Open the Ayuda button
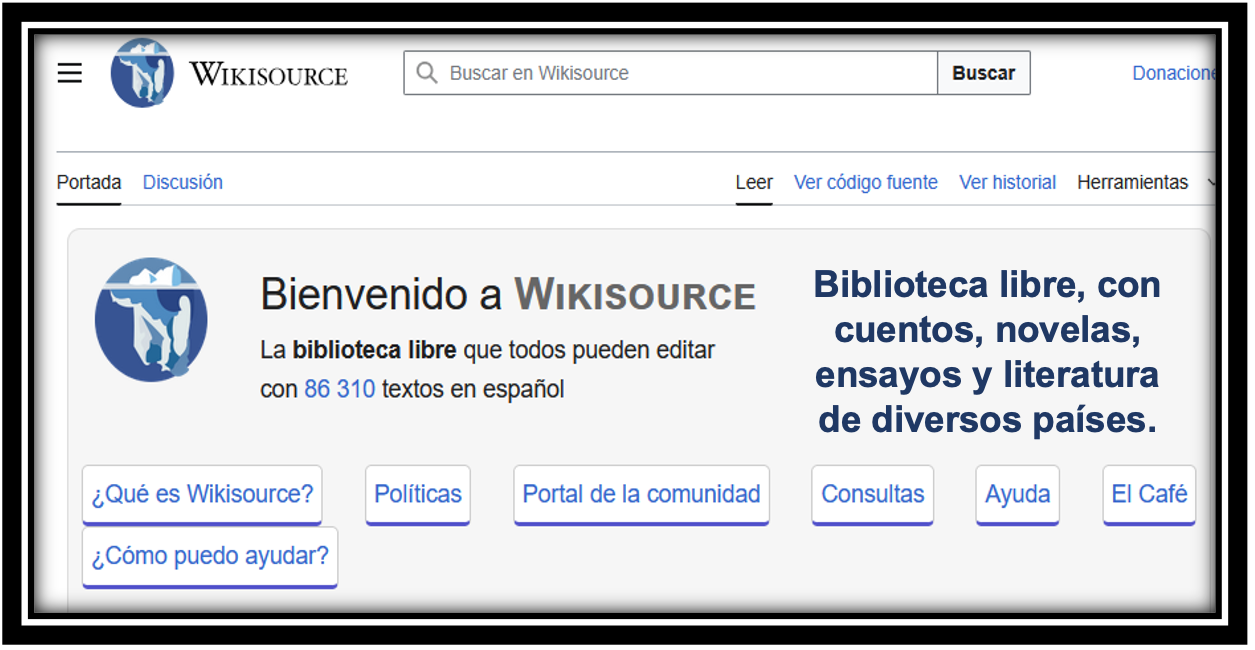Image resolution: width=1255 pixels, height=650 pixels. (1018, 494)
